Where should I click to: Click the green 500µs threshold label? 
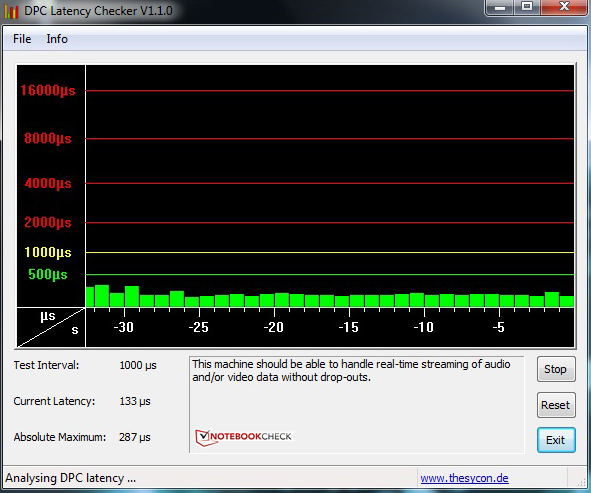[x=48, y=274]
